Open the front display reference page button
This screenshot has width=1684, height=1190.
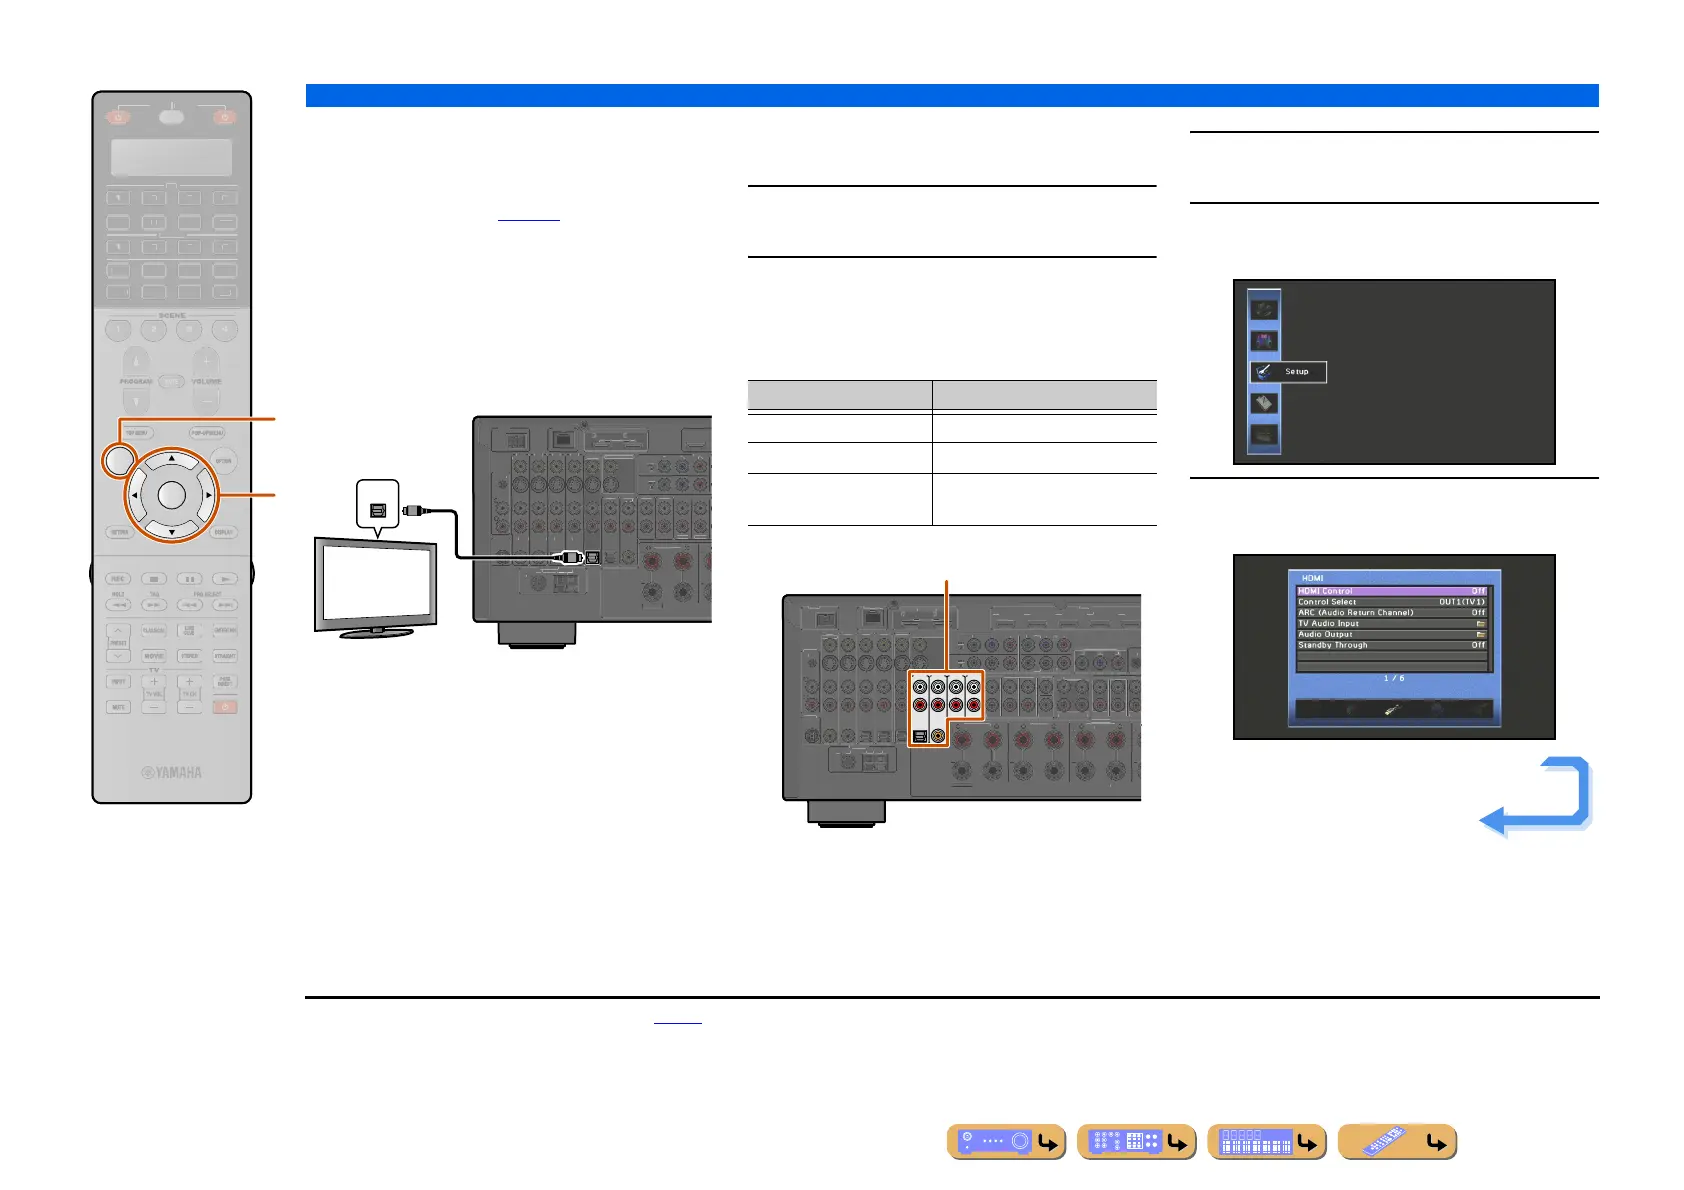point(1266,1141)
